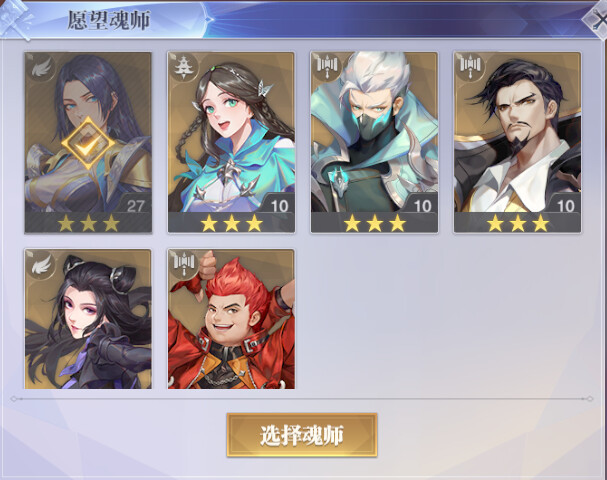Uncheck the golden checkmark on selected card

click(x=88, y=143)
